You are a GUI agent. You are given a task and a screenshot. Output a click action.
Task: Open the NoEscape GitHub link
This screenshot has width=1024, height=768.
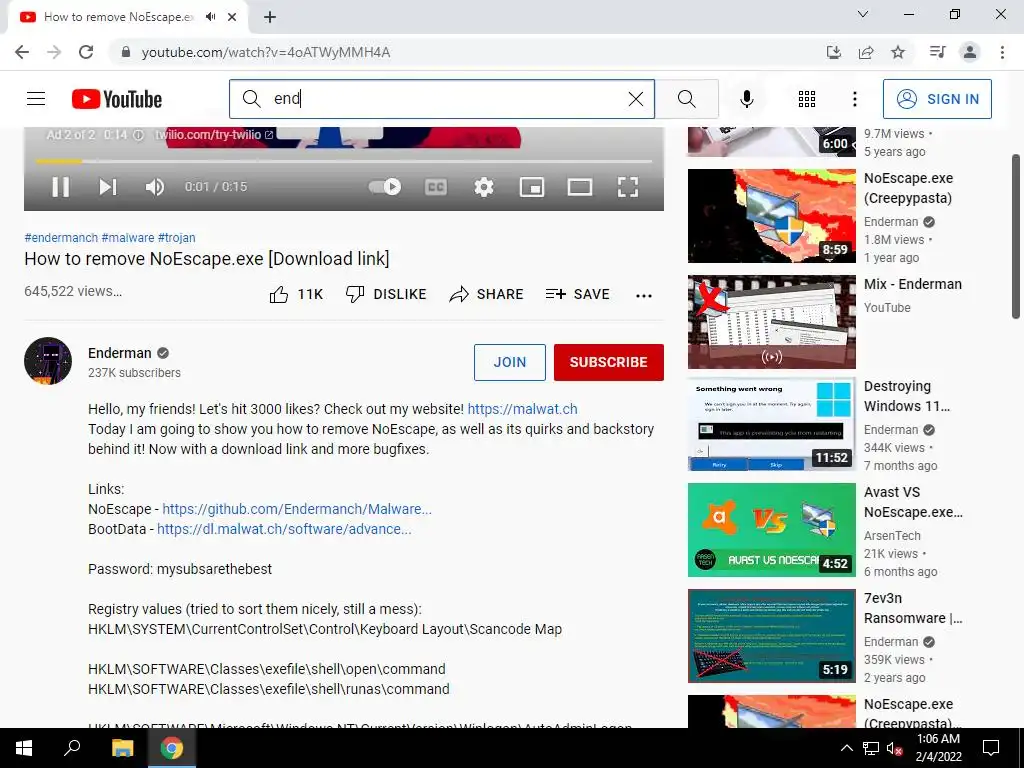click(297, 509)
